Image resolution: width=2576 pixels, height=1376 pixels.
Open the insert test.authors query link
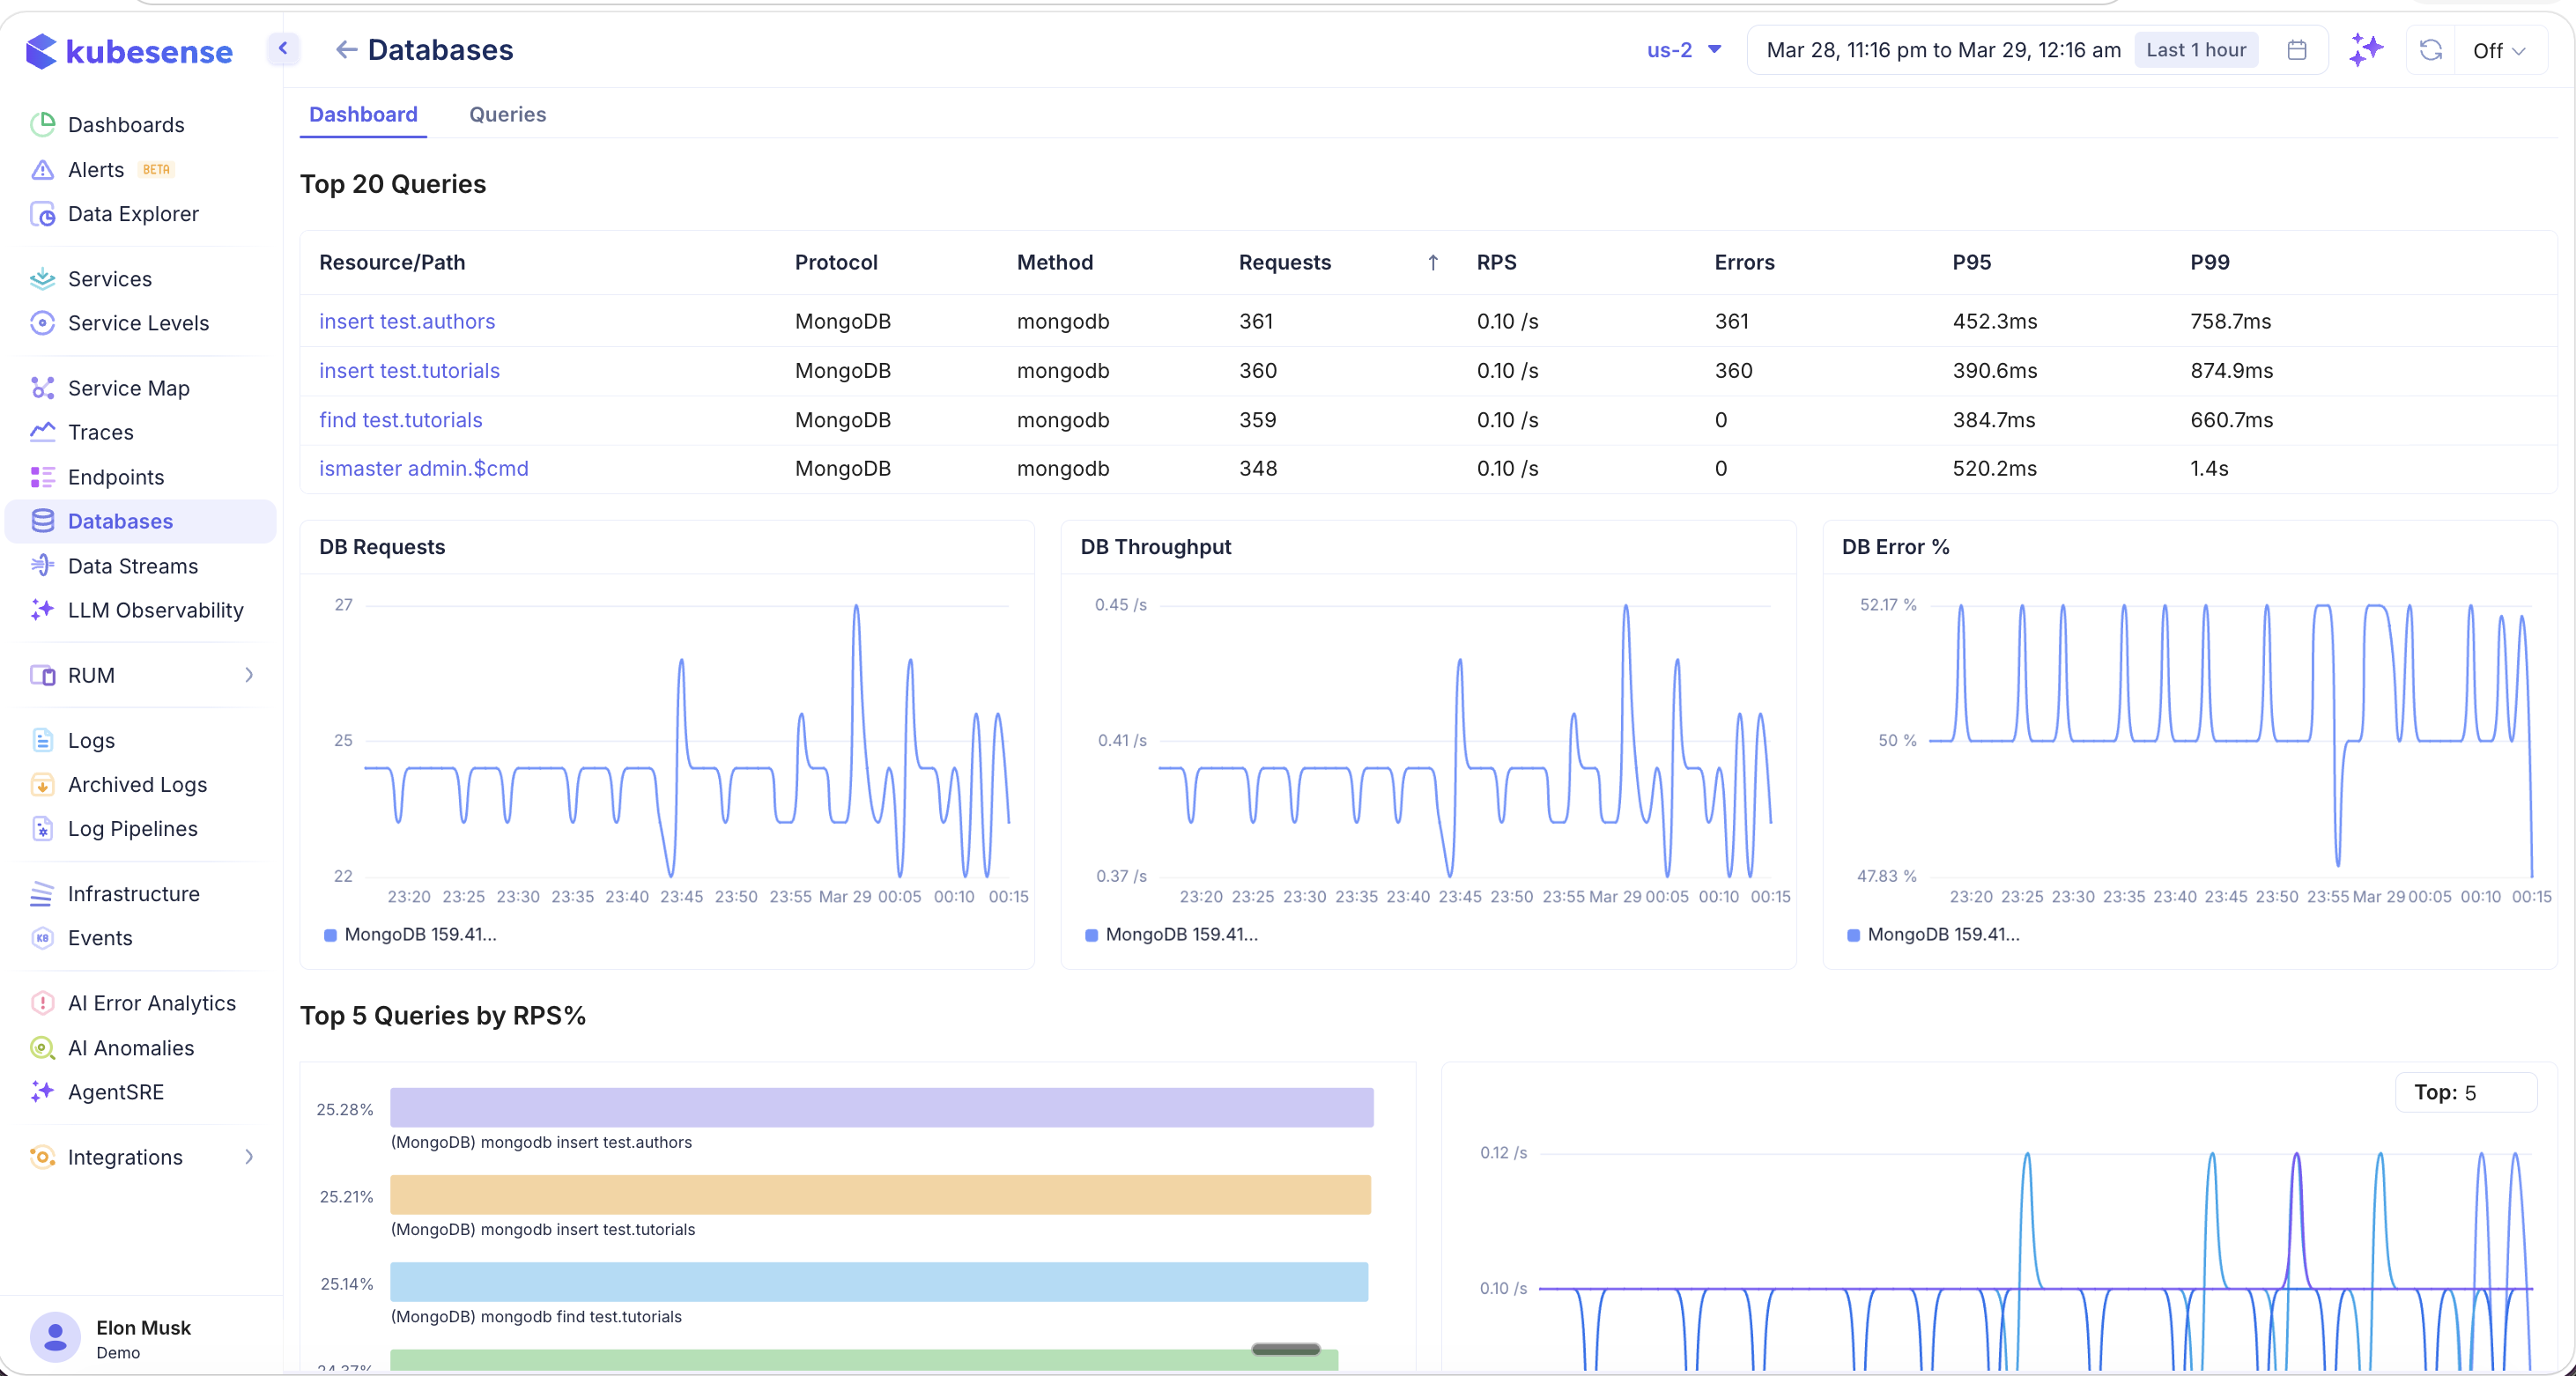(406, 321)
